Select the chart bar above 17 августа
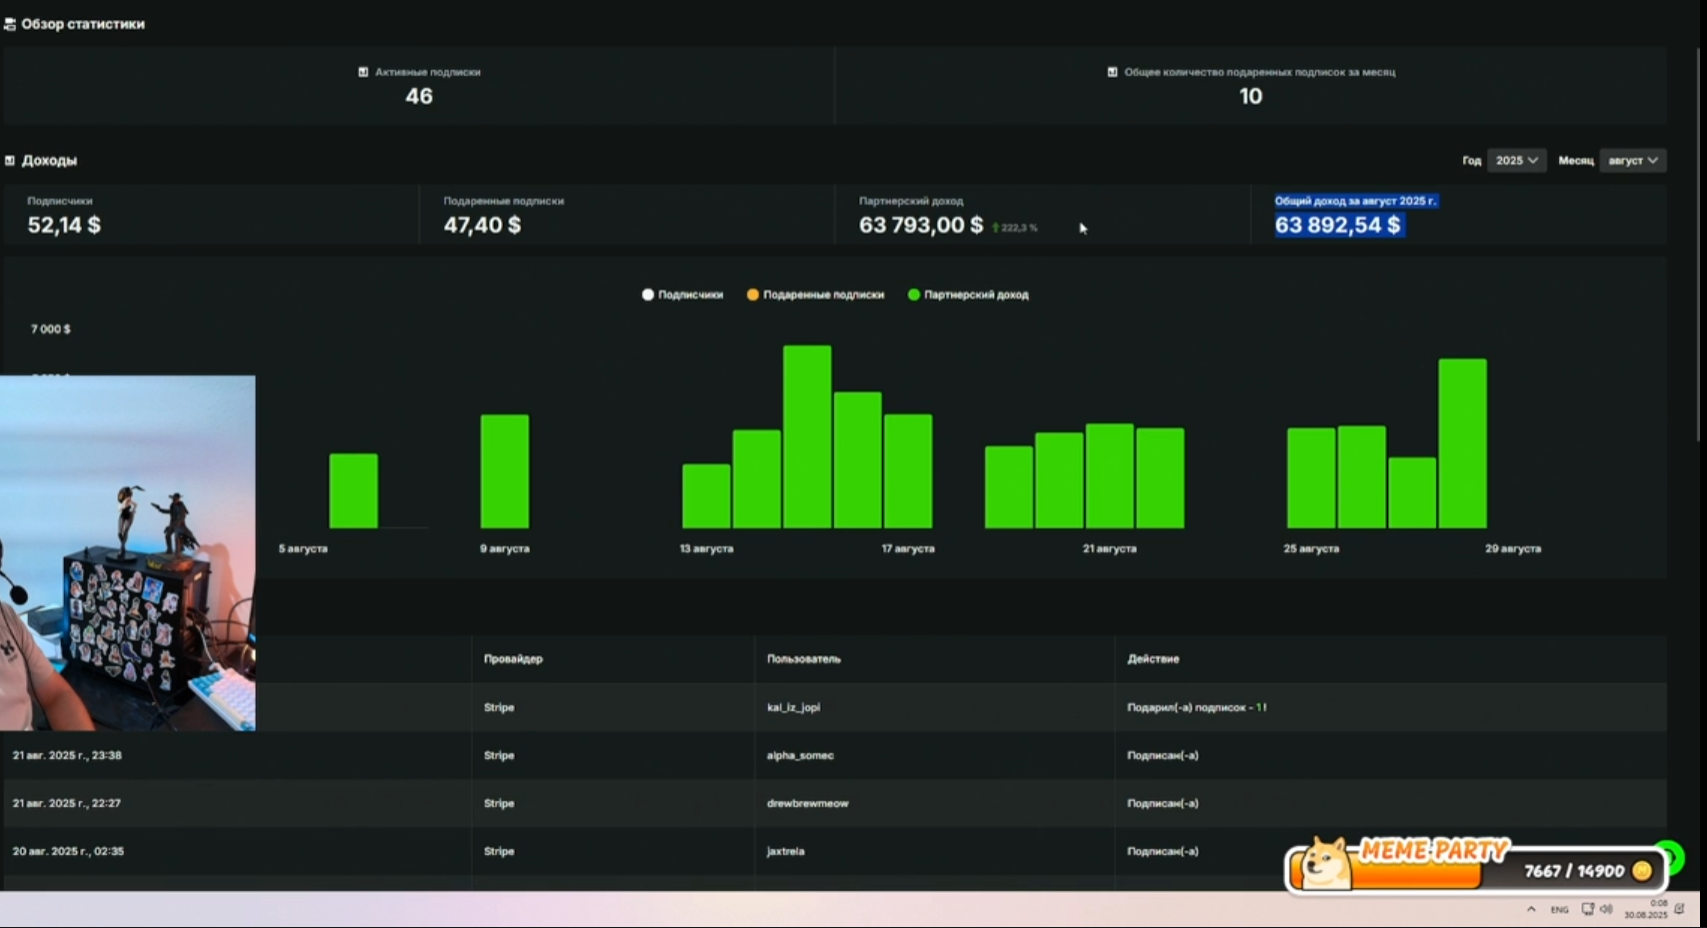The image size is (1707, 928). coord(908,471)
